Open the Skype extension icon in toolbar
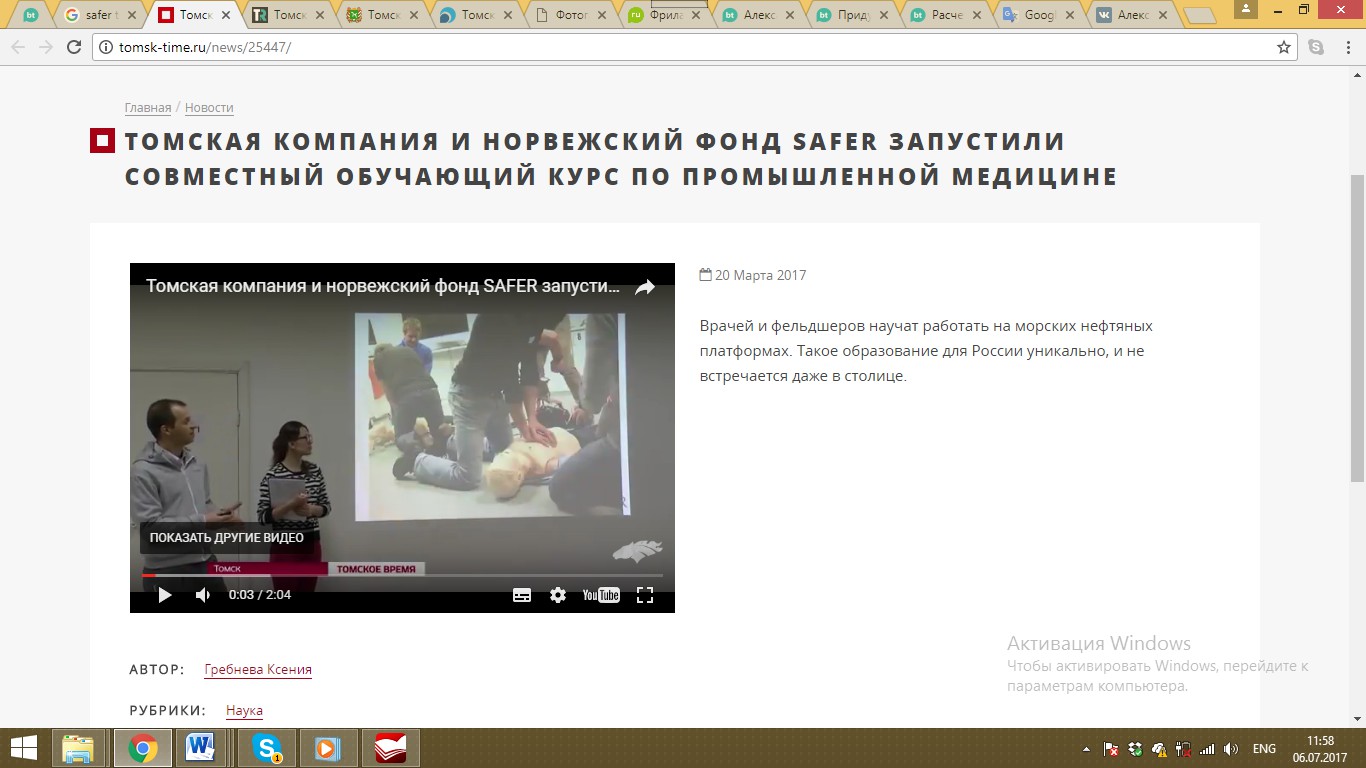 1316,47
